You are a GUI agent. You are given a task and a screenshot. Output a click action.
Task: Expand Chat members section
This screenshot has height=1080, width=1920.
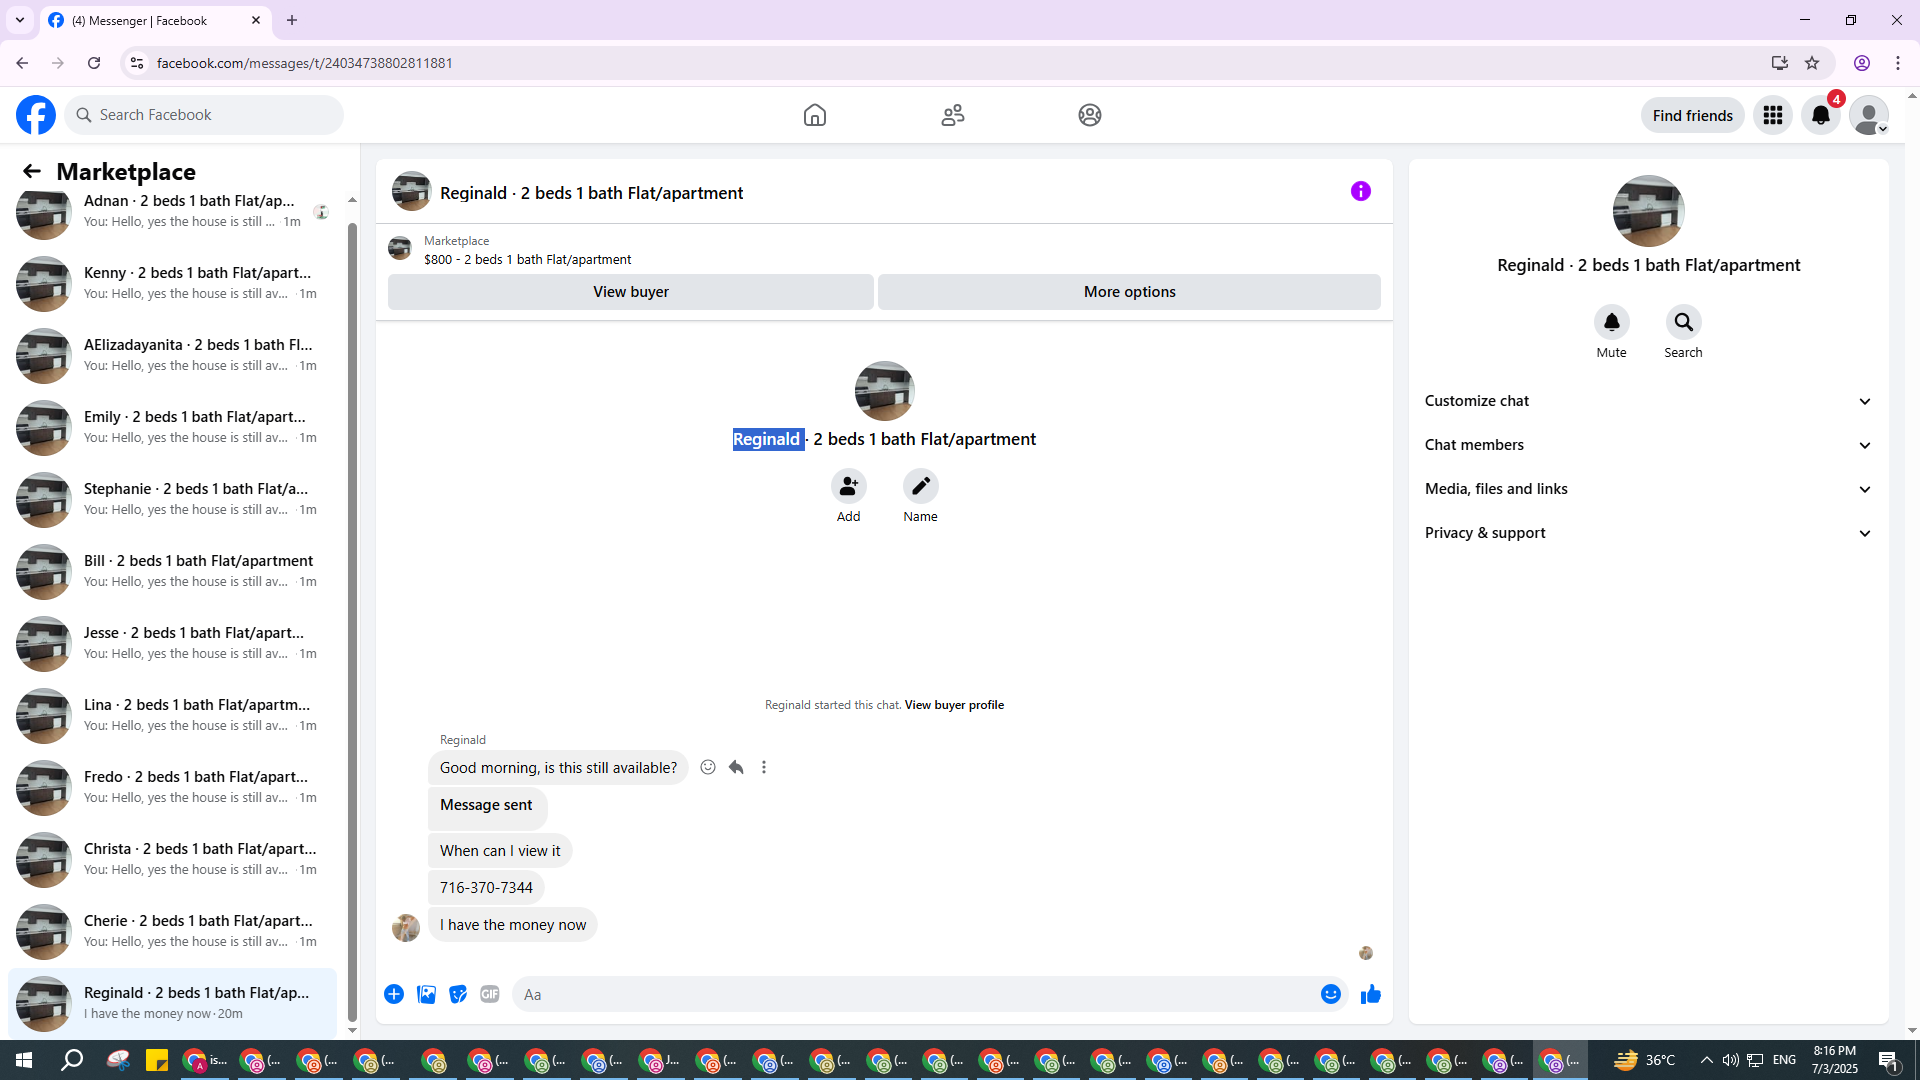click(1647, 445)
